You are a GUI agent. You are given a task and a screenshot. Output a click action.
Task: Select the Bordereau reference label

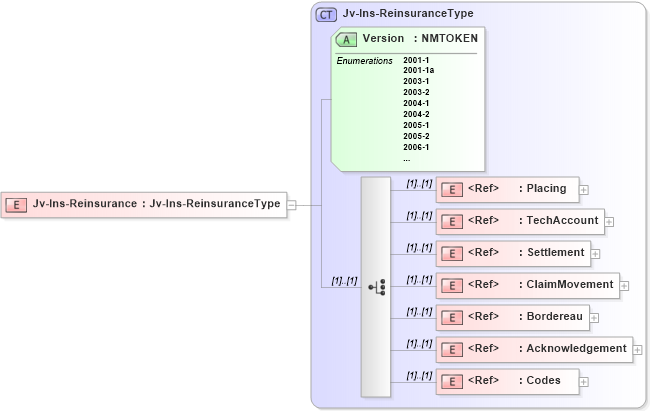(x=525, y=316)
